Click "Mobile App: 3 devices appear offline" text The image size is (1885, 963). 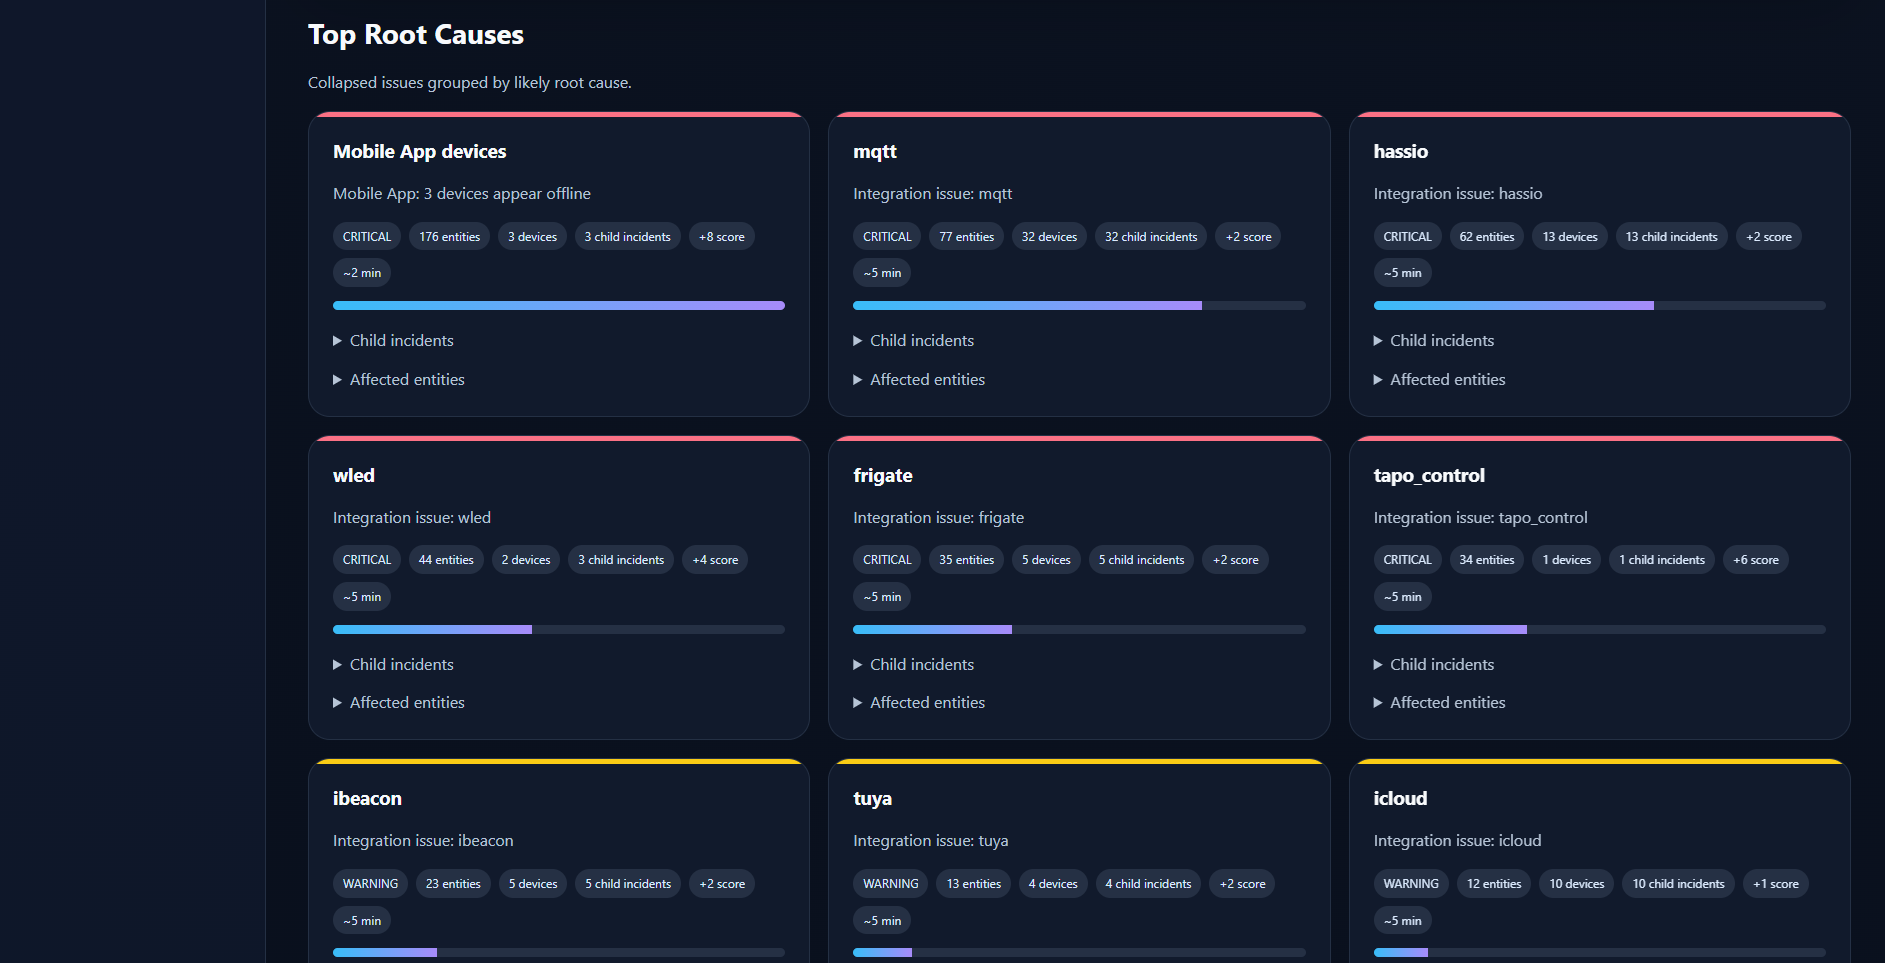coord(462,194)
